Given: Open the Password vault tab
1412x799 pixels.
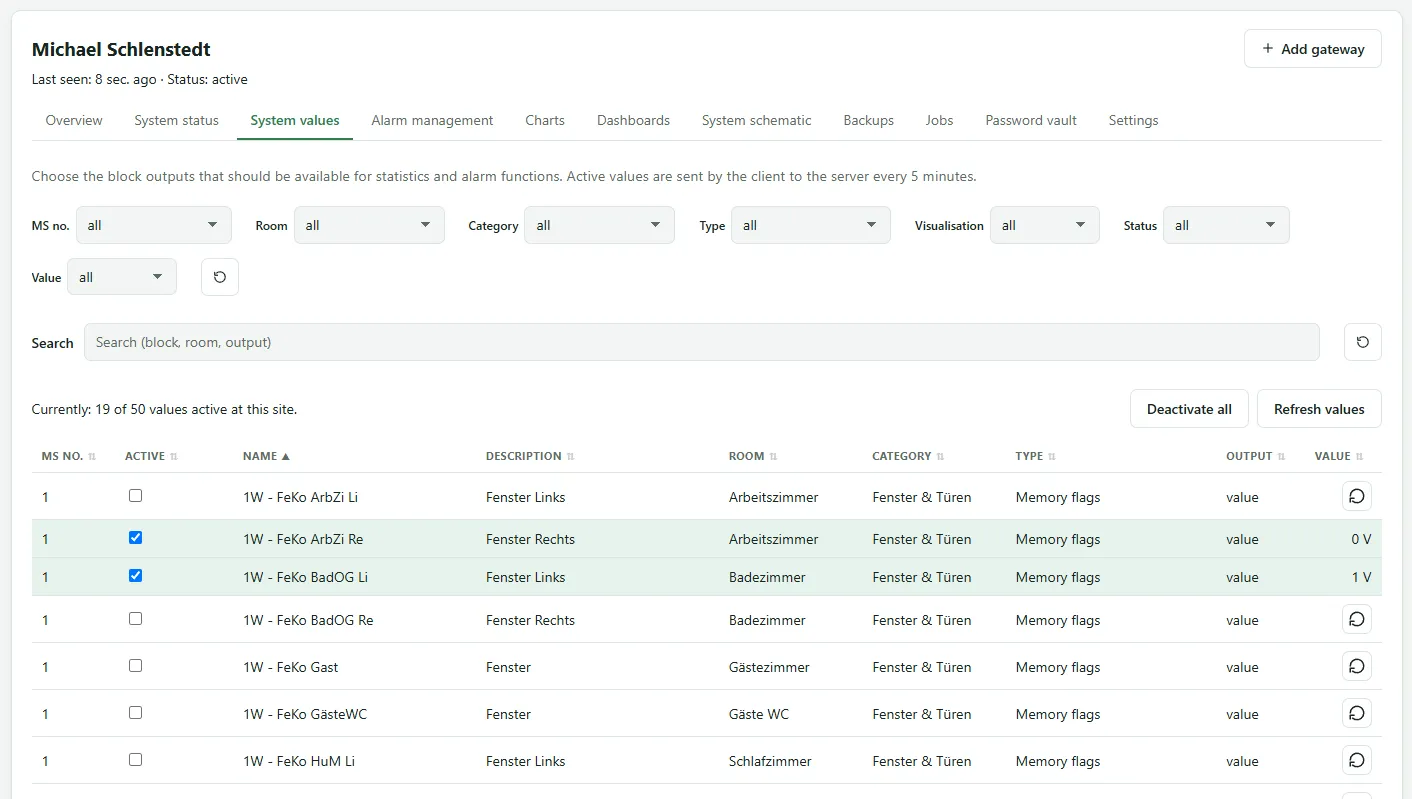Looking at the screenshot, I should [x=1031, y=120].
